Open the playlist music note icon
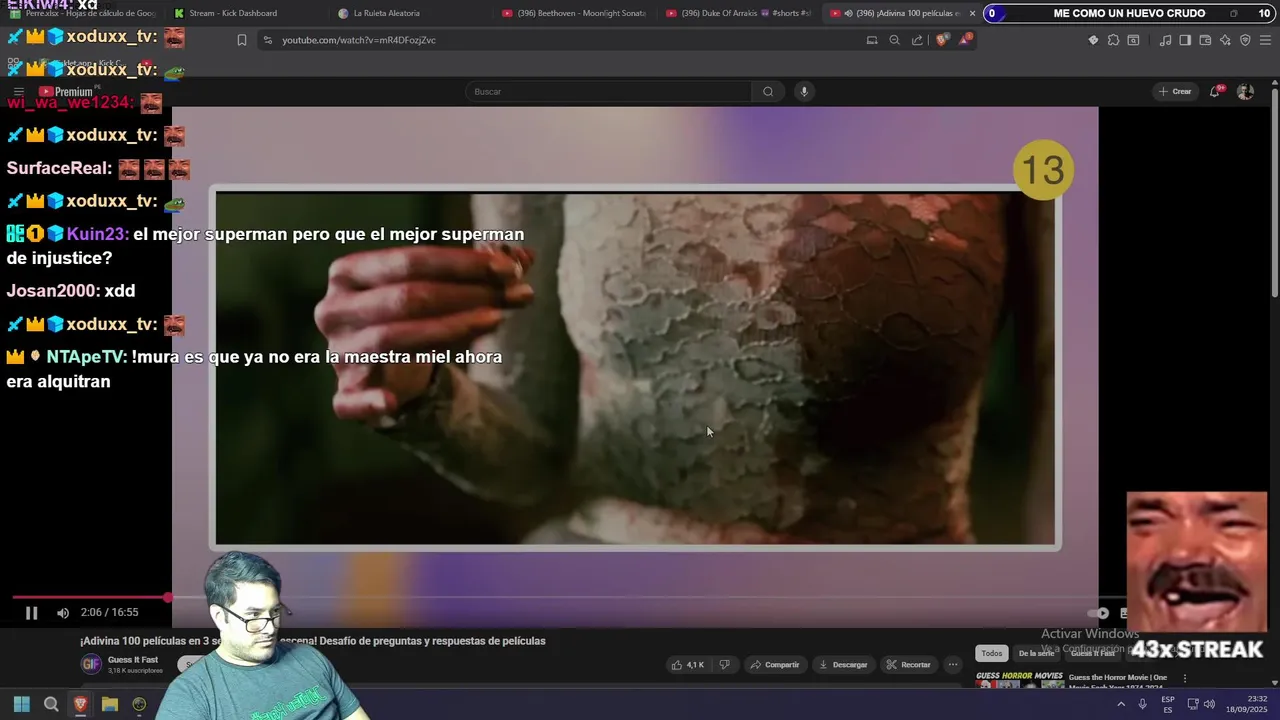The height and width of the screenshot is (720, 1280). 1165,40
